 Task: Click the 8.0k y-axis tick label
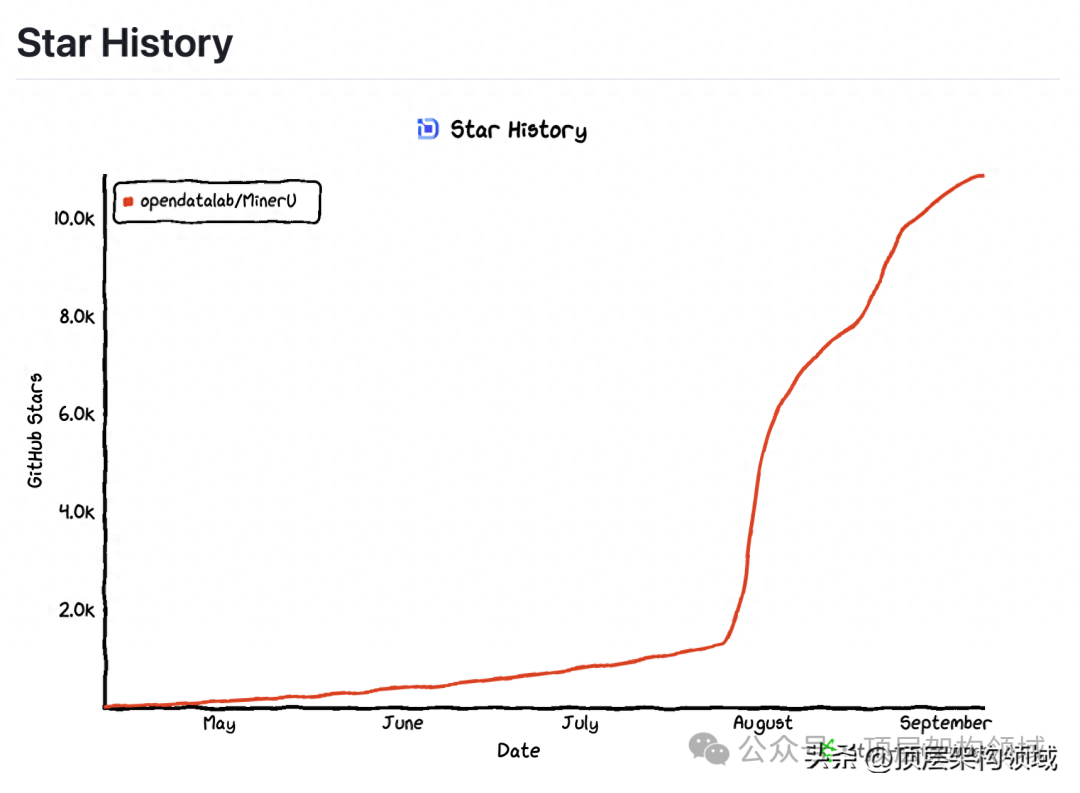75,317
